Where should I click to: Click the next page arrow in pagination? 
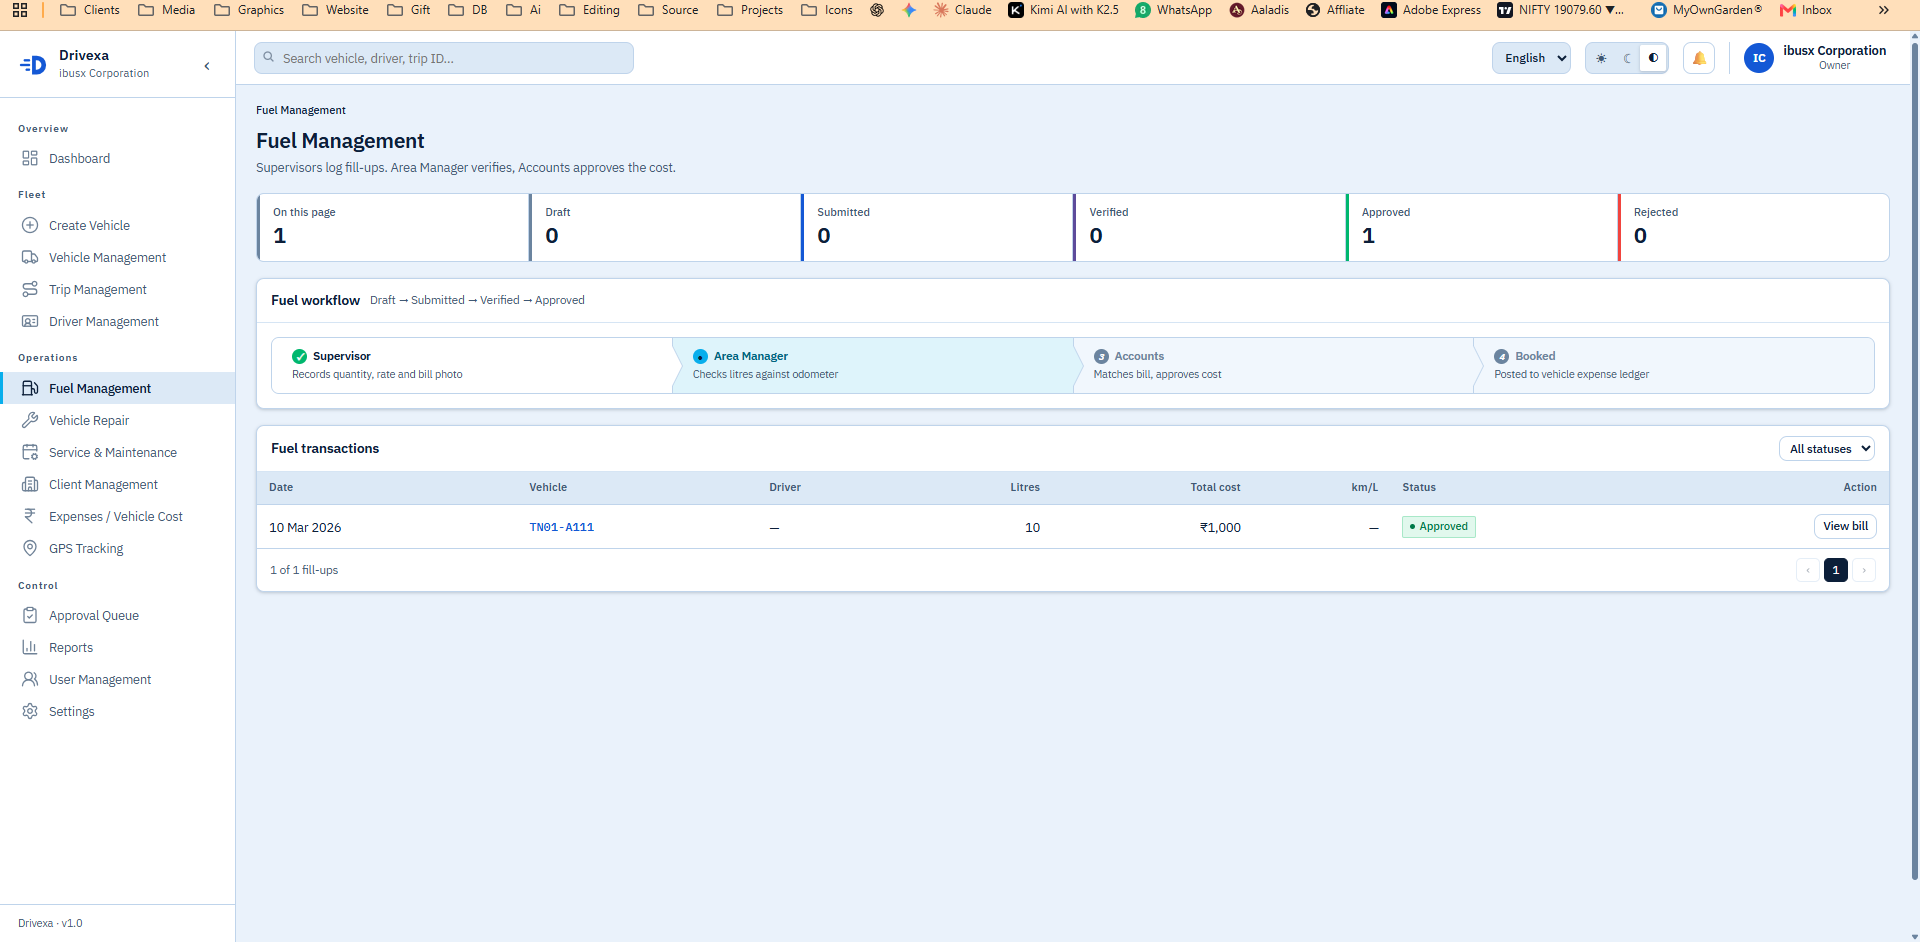tap(1864, 570)
